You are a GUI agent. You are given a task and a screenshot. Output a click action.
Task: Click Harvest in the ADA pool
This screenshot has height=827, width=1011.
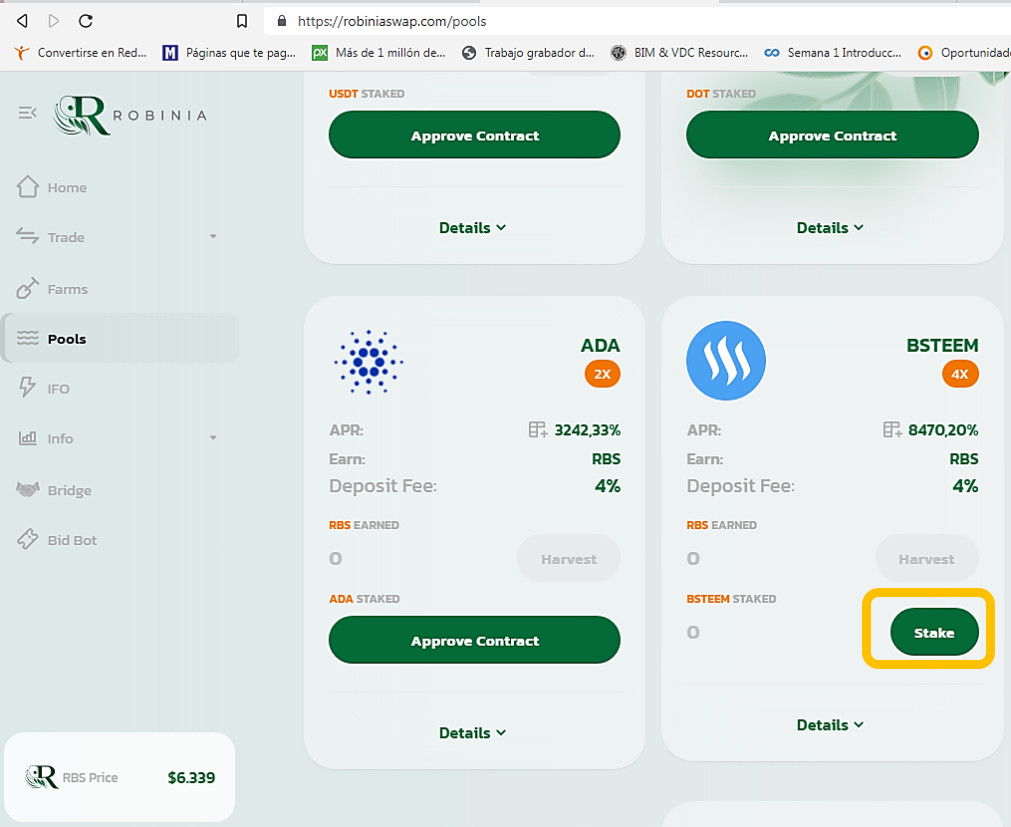(x=569, y=559)
